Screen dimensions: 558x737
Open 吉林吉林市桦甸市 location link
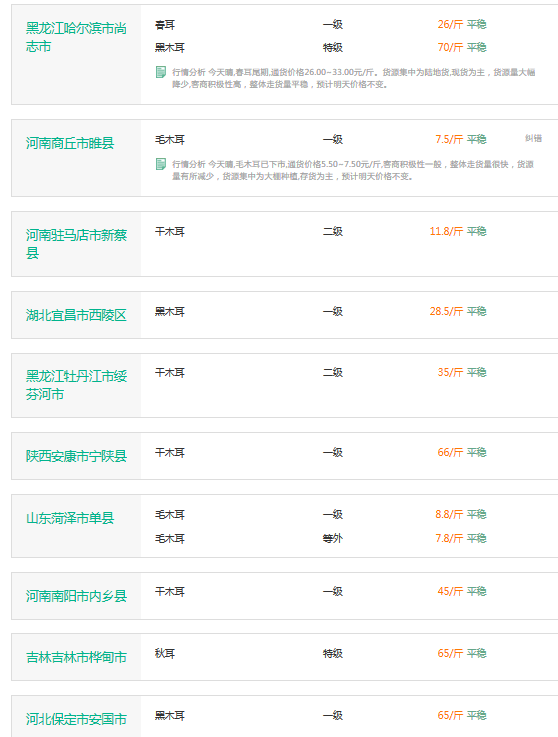[76, 657]
